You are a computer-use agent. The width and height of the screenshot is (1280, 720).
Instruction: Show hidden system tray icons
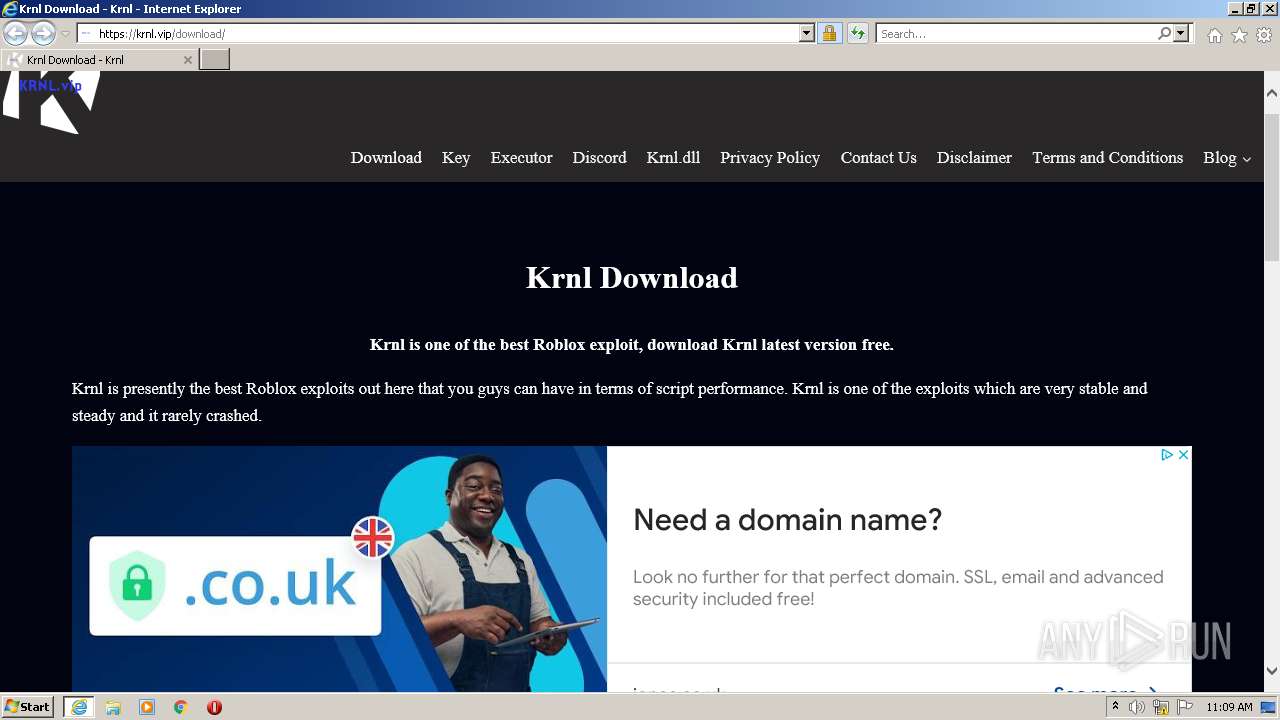click(1115, 707)
